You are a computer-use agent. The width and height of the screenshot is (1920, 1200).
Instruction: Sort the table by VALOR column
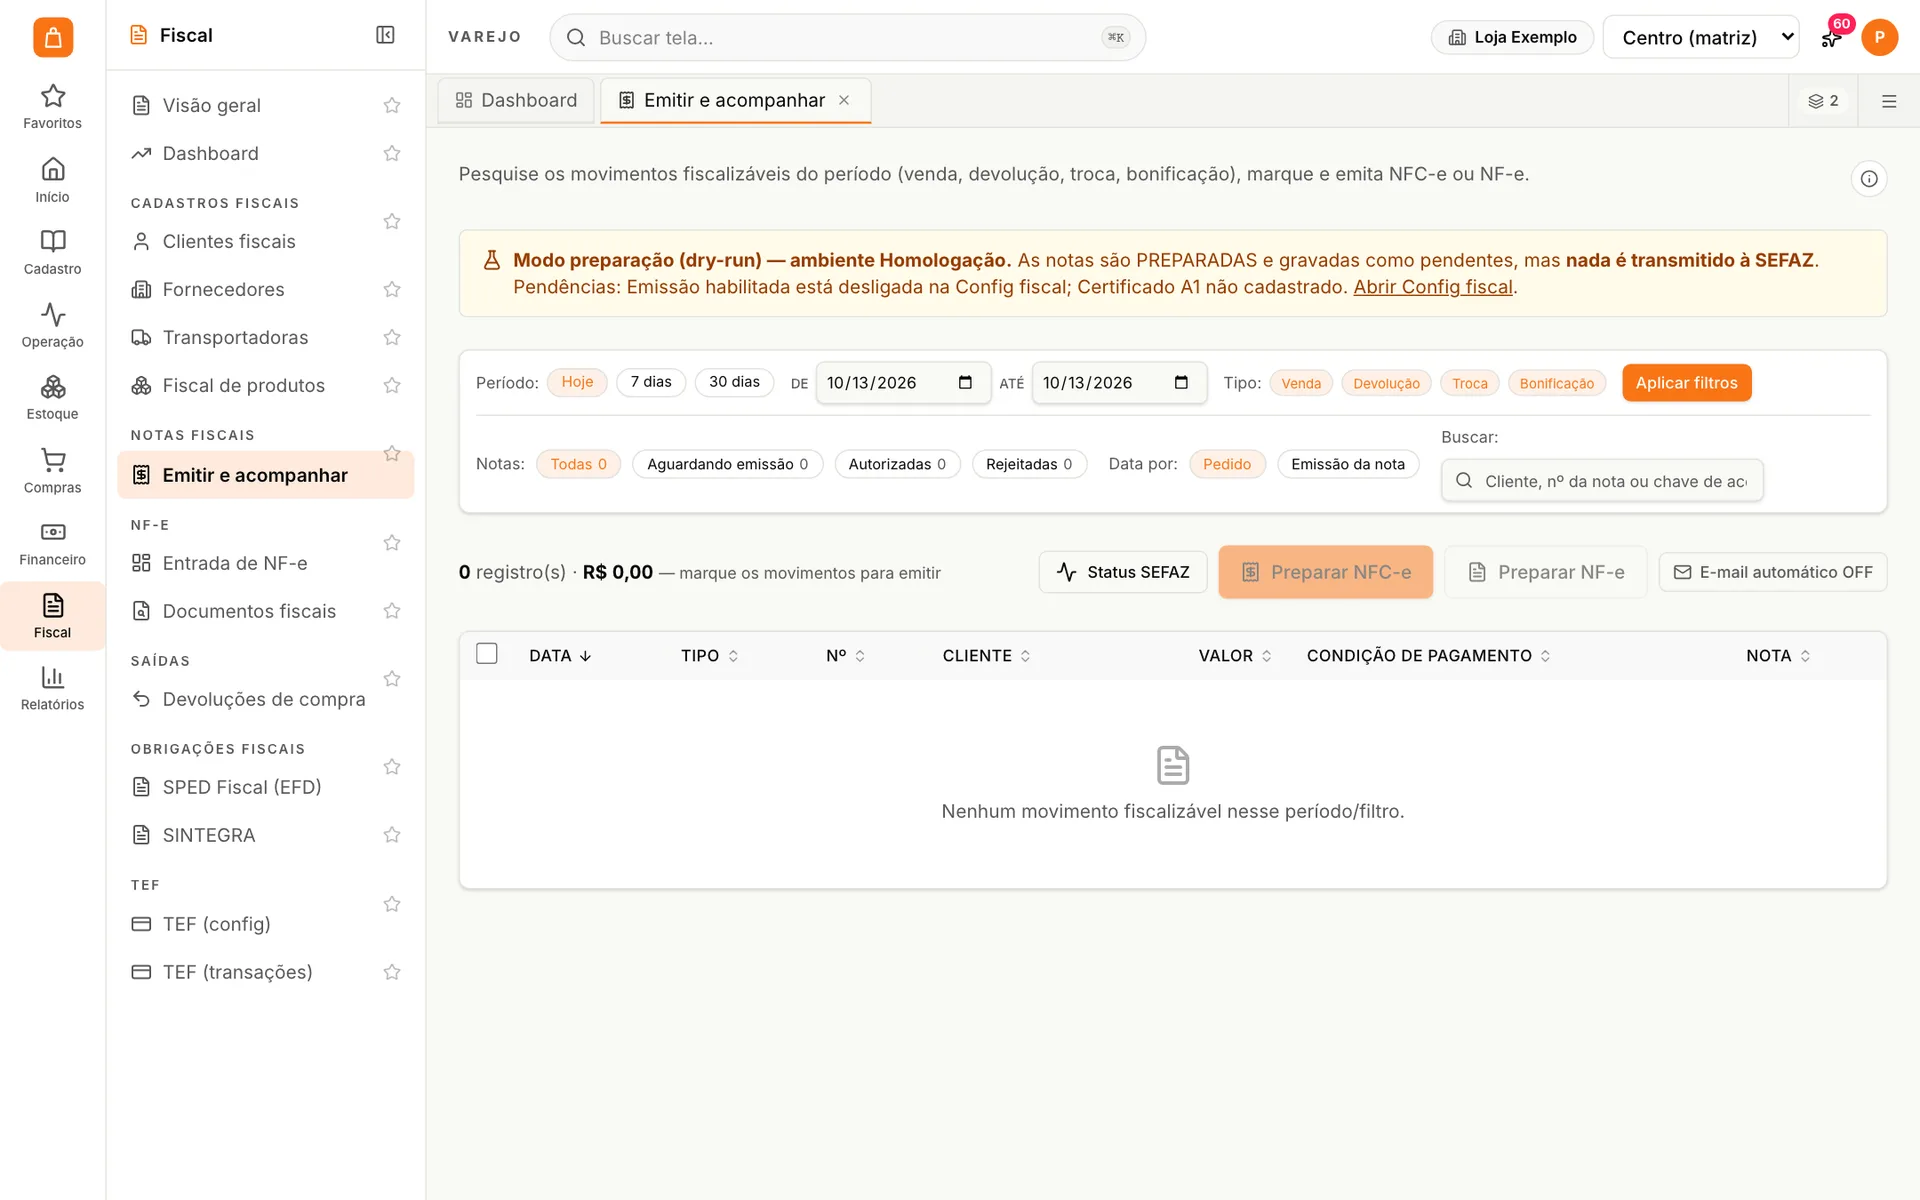[x=1235, y=656]
